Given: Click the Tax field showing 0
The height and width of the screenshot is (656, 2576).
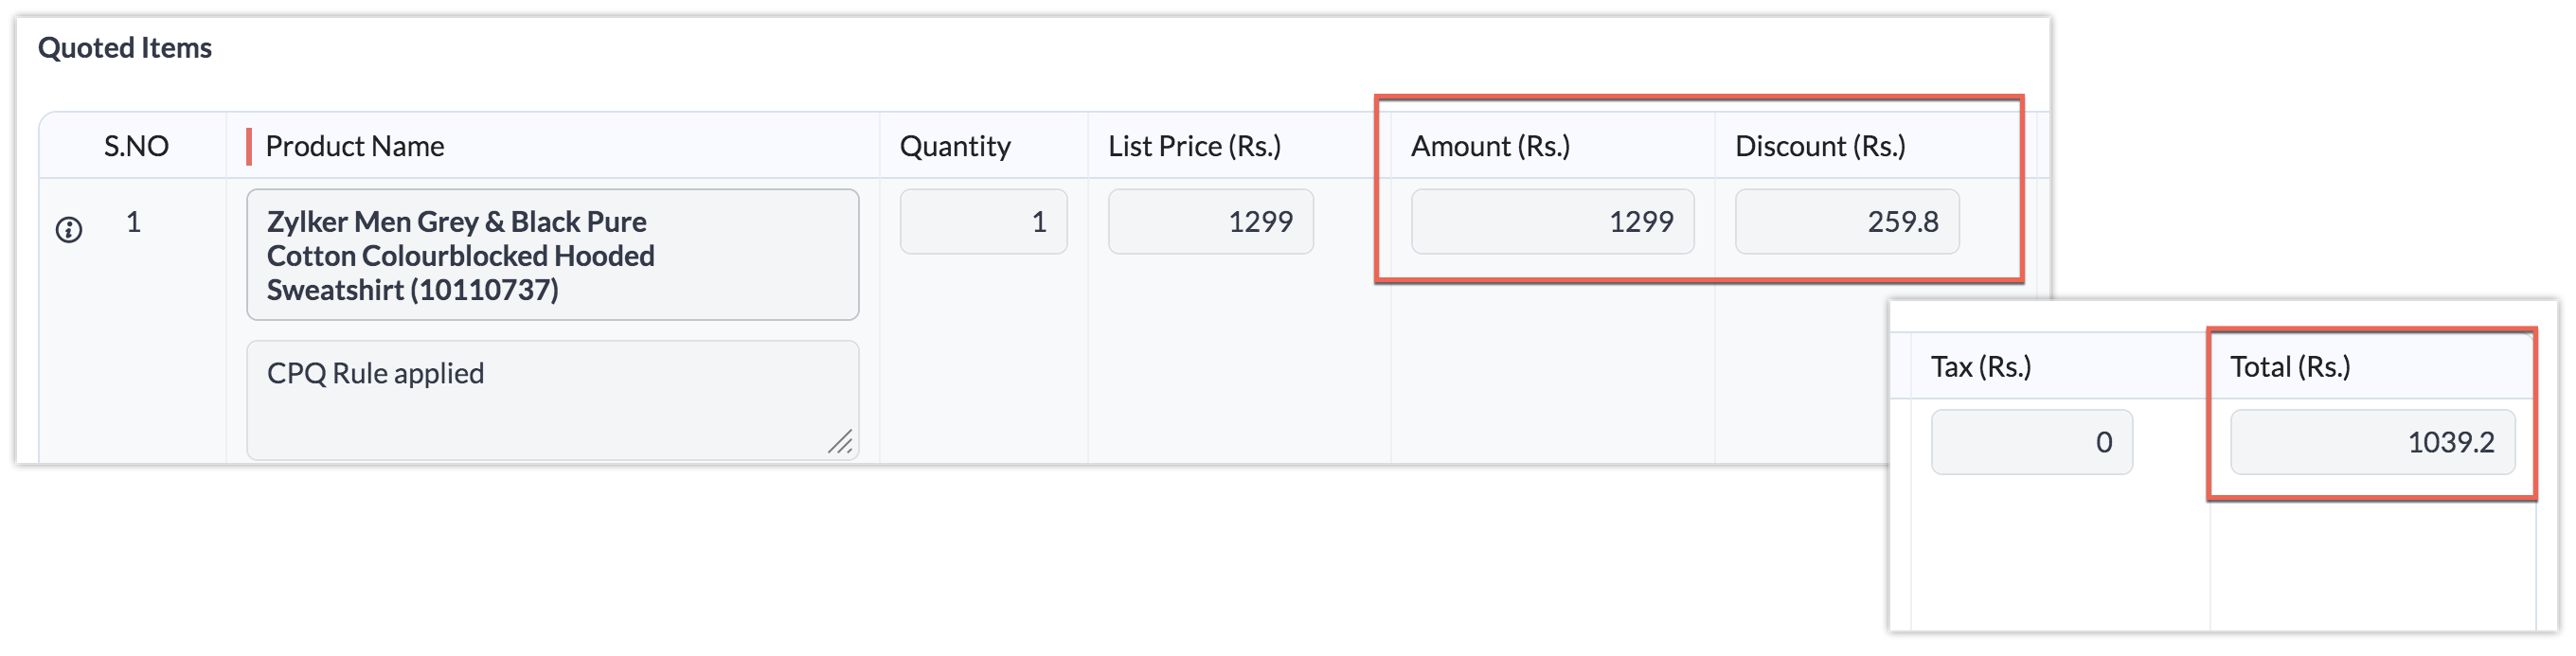Looking at the screenshot, I should pyautogui.click(x=2031, y=442).
